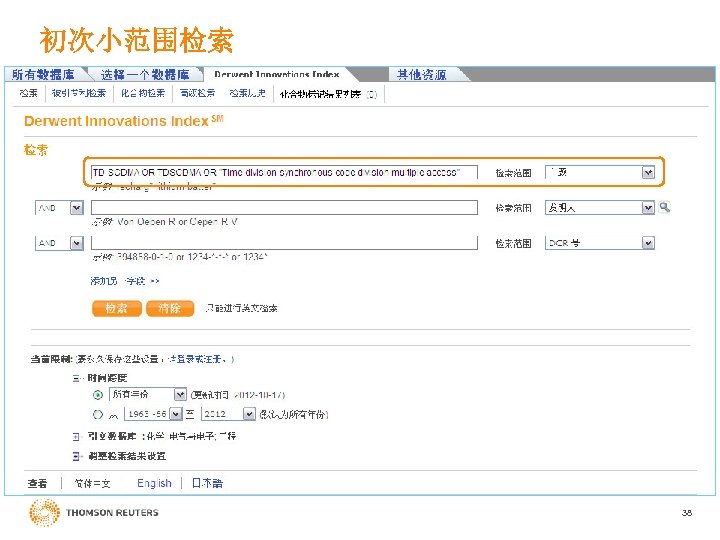Viewport: 720px width, 540px height.
Task: Open the 2012 end year dropdown
Action: coord(228,414)
